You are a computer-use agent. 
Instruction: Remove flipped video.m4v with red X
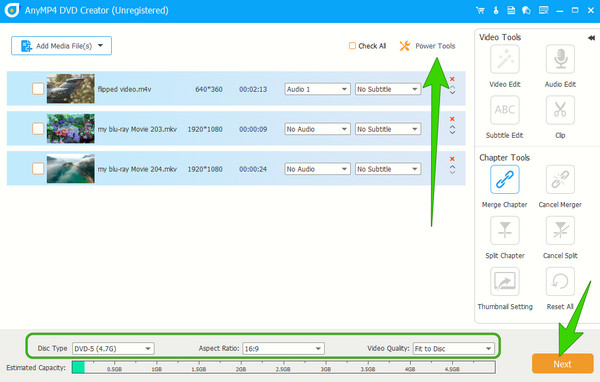click(x=452, y=79)
